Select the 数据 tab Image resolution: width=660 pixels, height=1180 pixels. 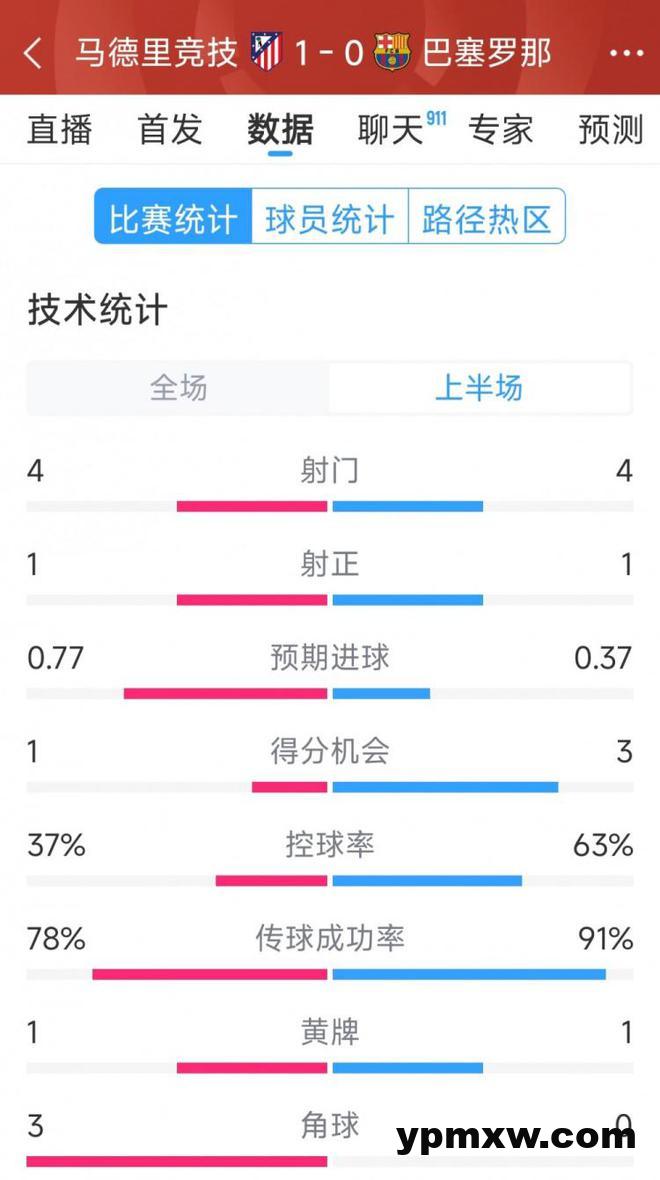click(281, 130)
